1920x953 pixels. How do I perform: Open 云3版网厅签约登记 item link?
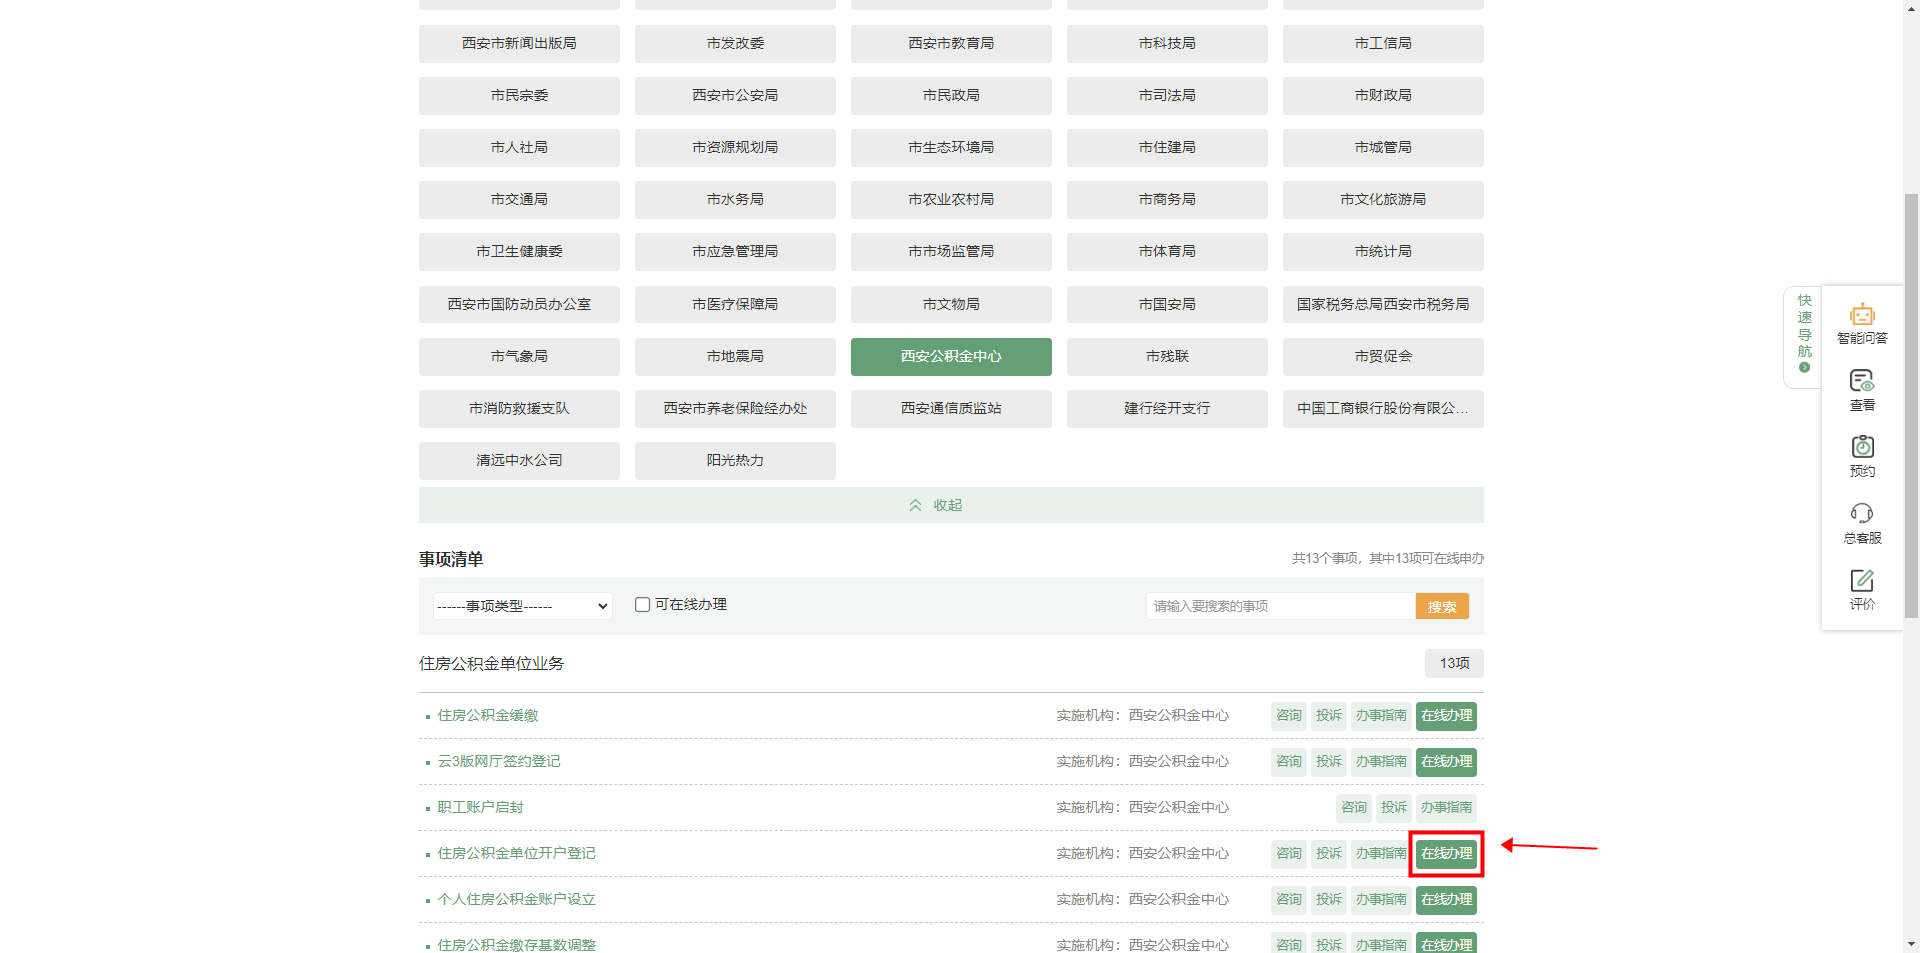[x=499, y=761]
